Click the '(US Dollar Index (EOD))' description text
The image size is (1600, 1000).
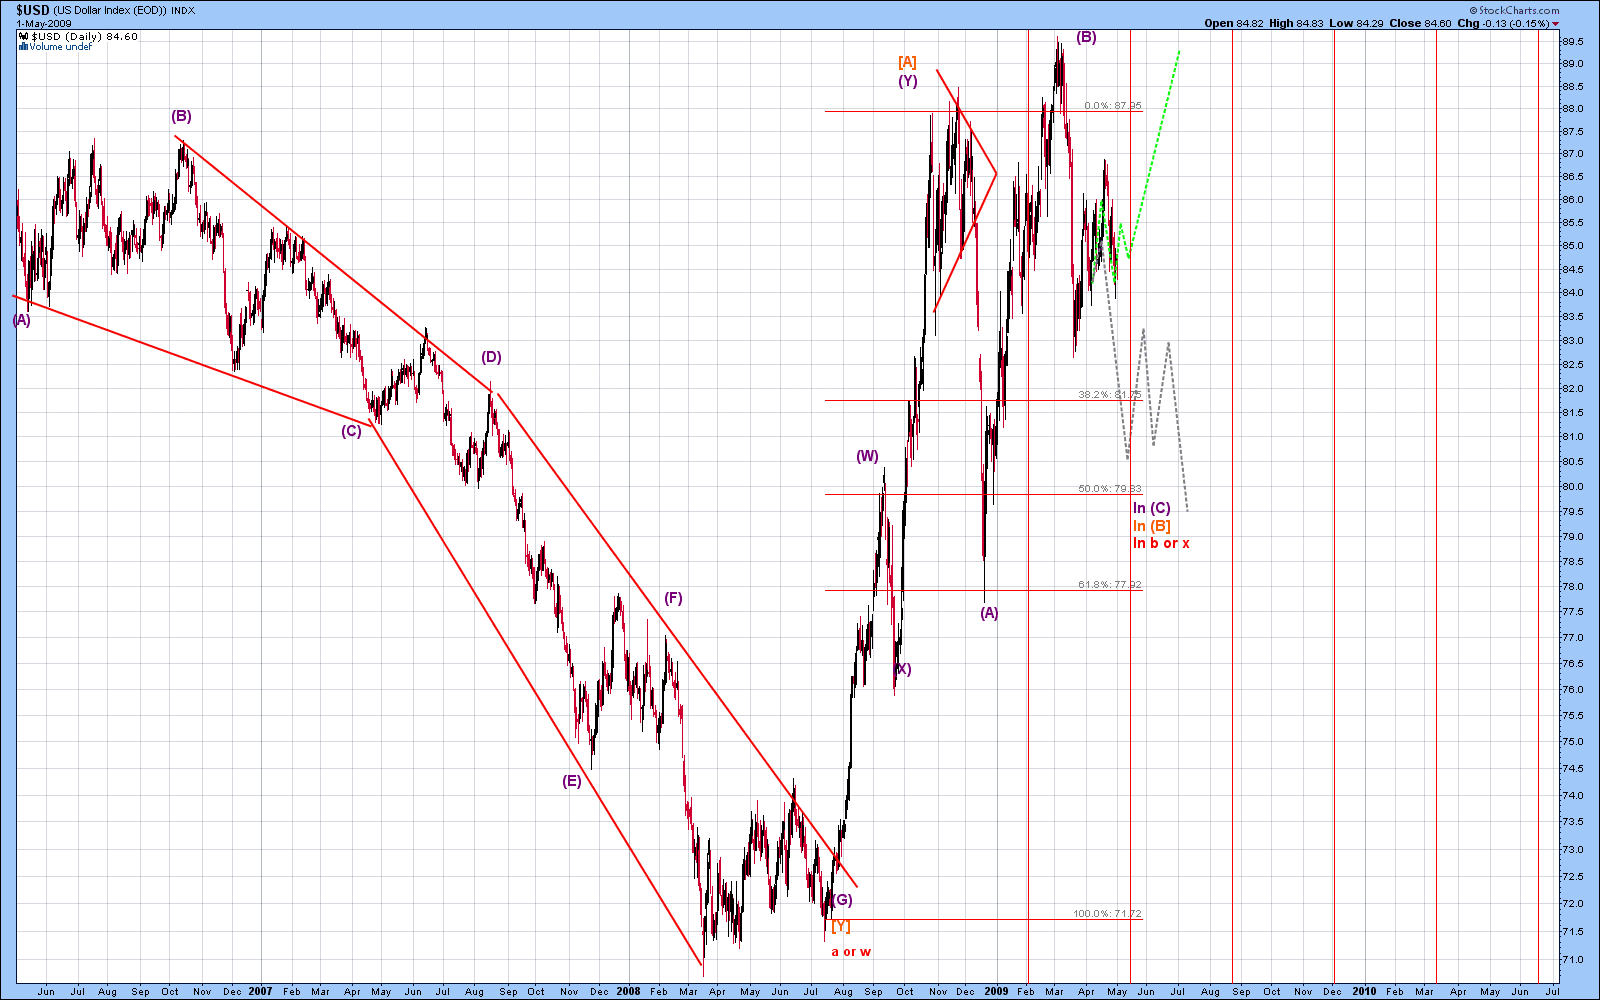tap(110, 10)
